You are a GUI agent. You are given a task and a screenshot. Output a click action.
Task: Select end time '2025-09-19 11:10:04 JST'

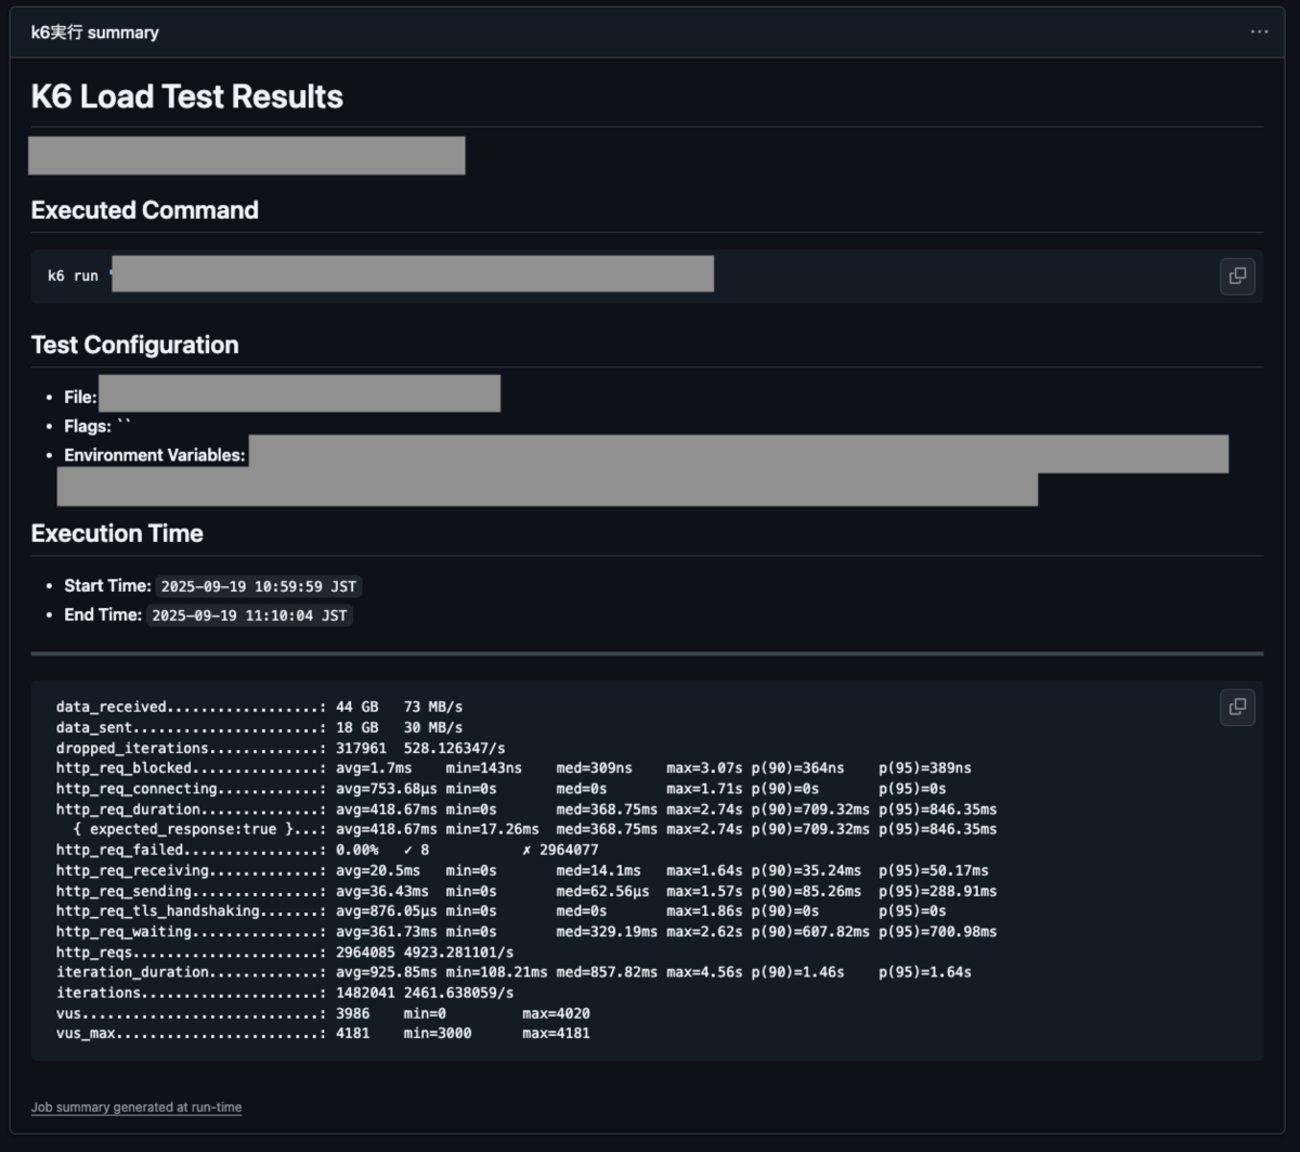[249, 616]
